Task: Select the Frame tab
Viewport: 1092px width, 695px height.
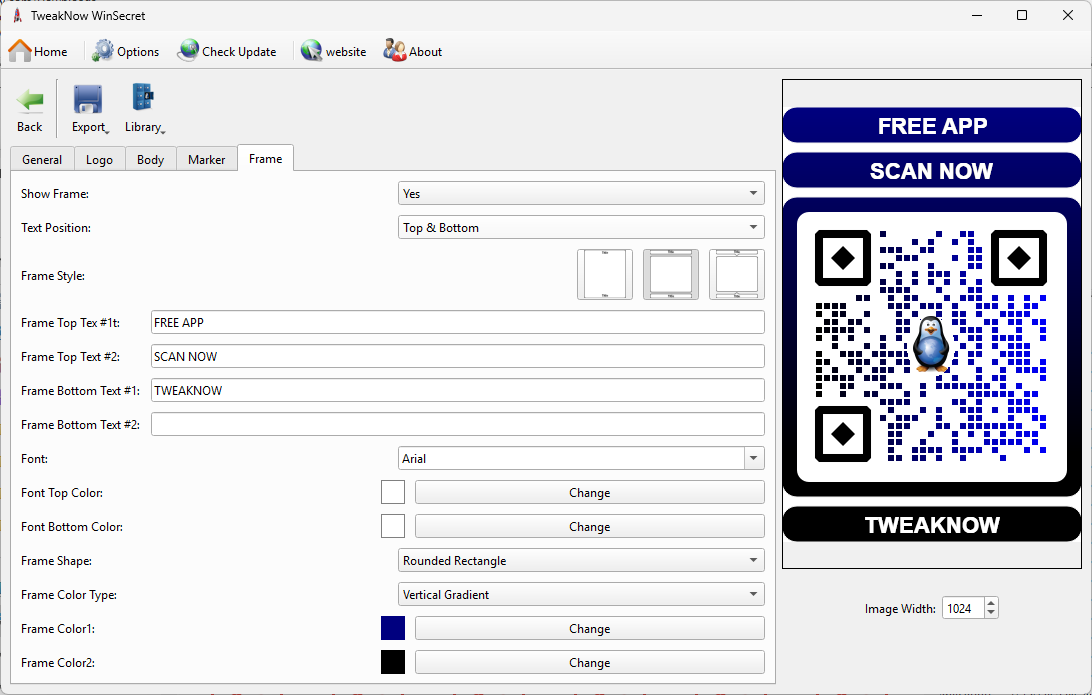Action: click(x=265, y=158)
